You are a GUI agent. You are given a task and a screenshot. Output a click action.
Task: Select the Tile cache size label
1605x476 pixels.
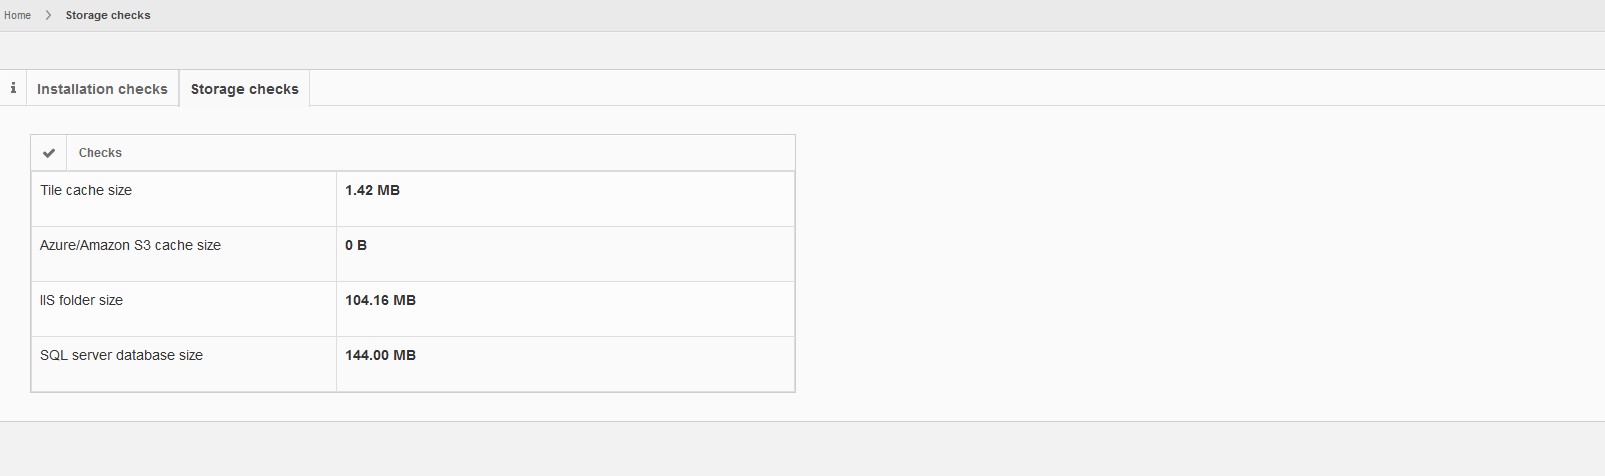click(x=86, y=190)
